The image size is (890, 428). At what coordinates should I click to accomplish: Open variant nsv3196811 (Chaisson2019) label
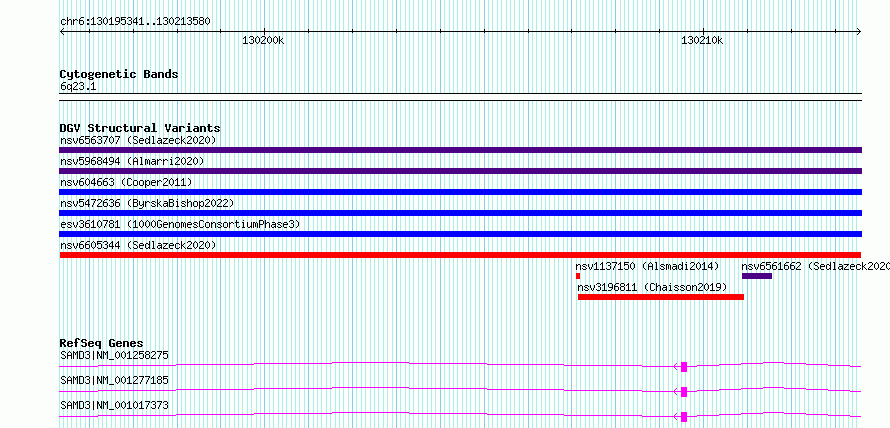point(652,287)
